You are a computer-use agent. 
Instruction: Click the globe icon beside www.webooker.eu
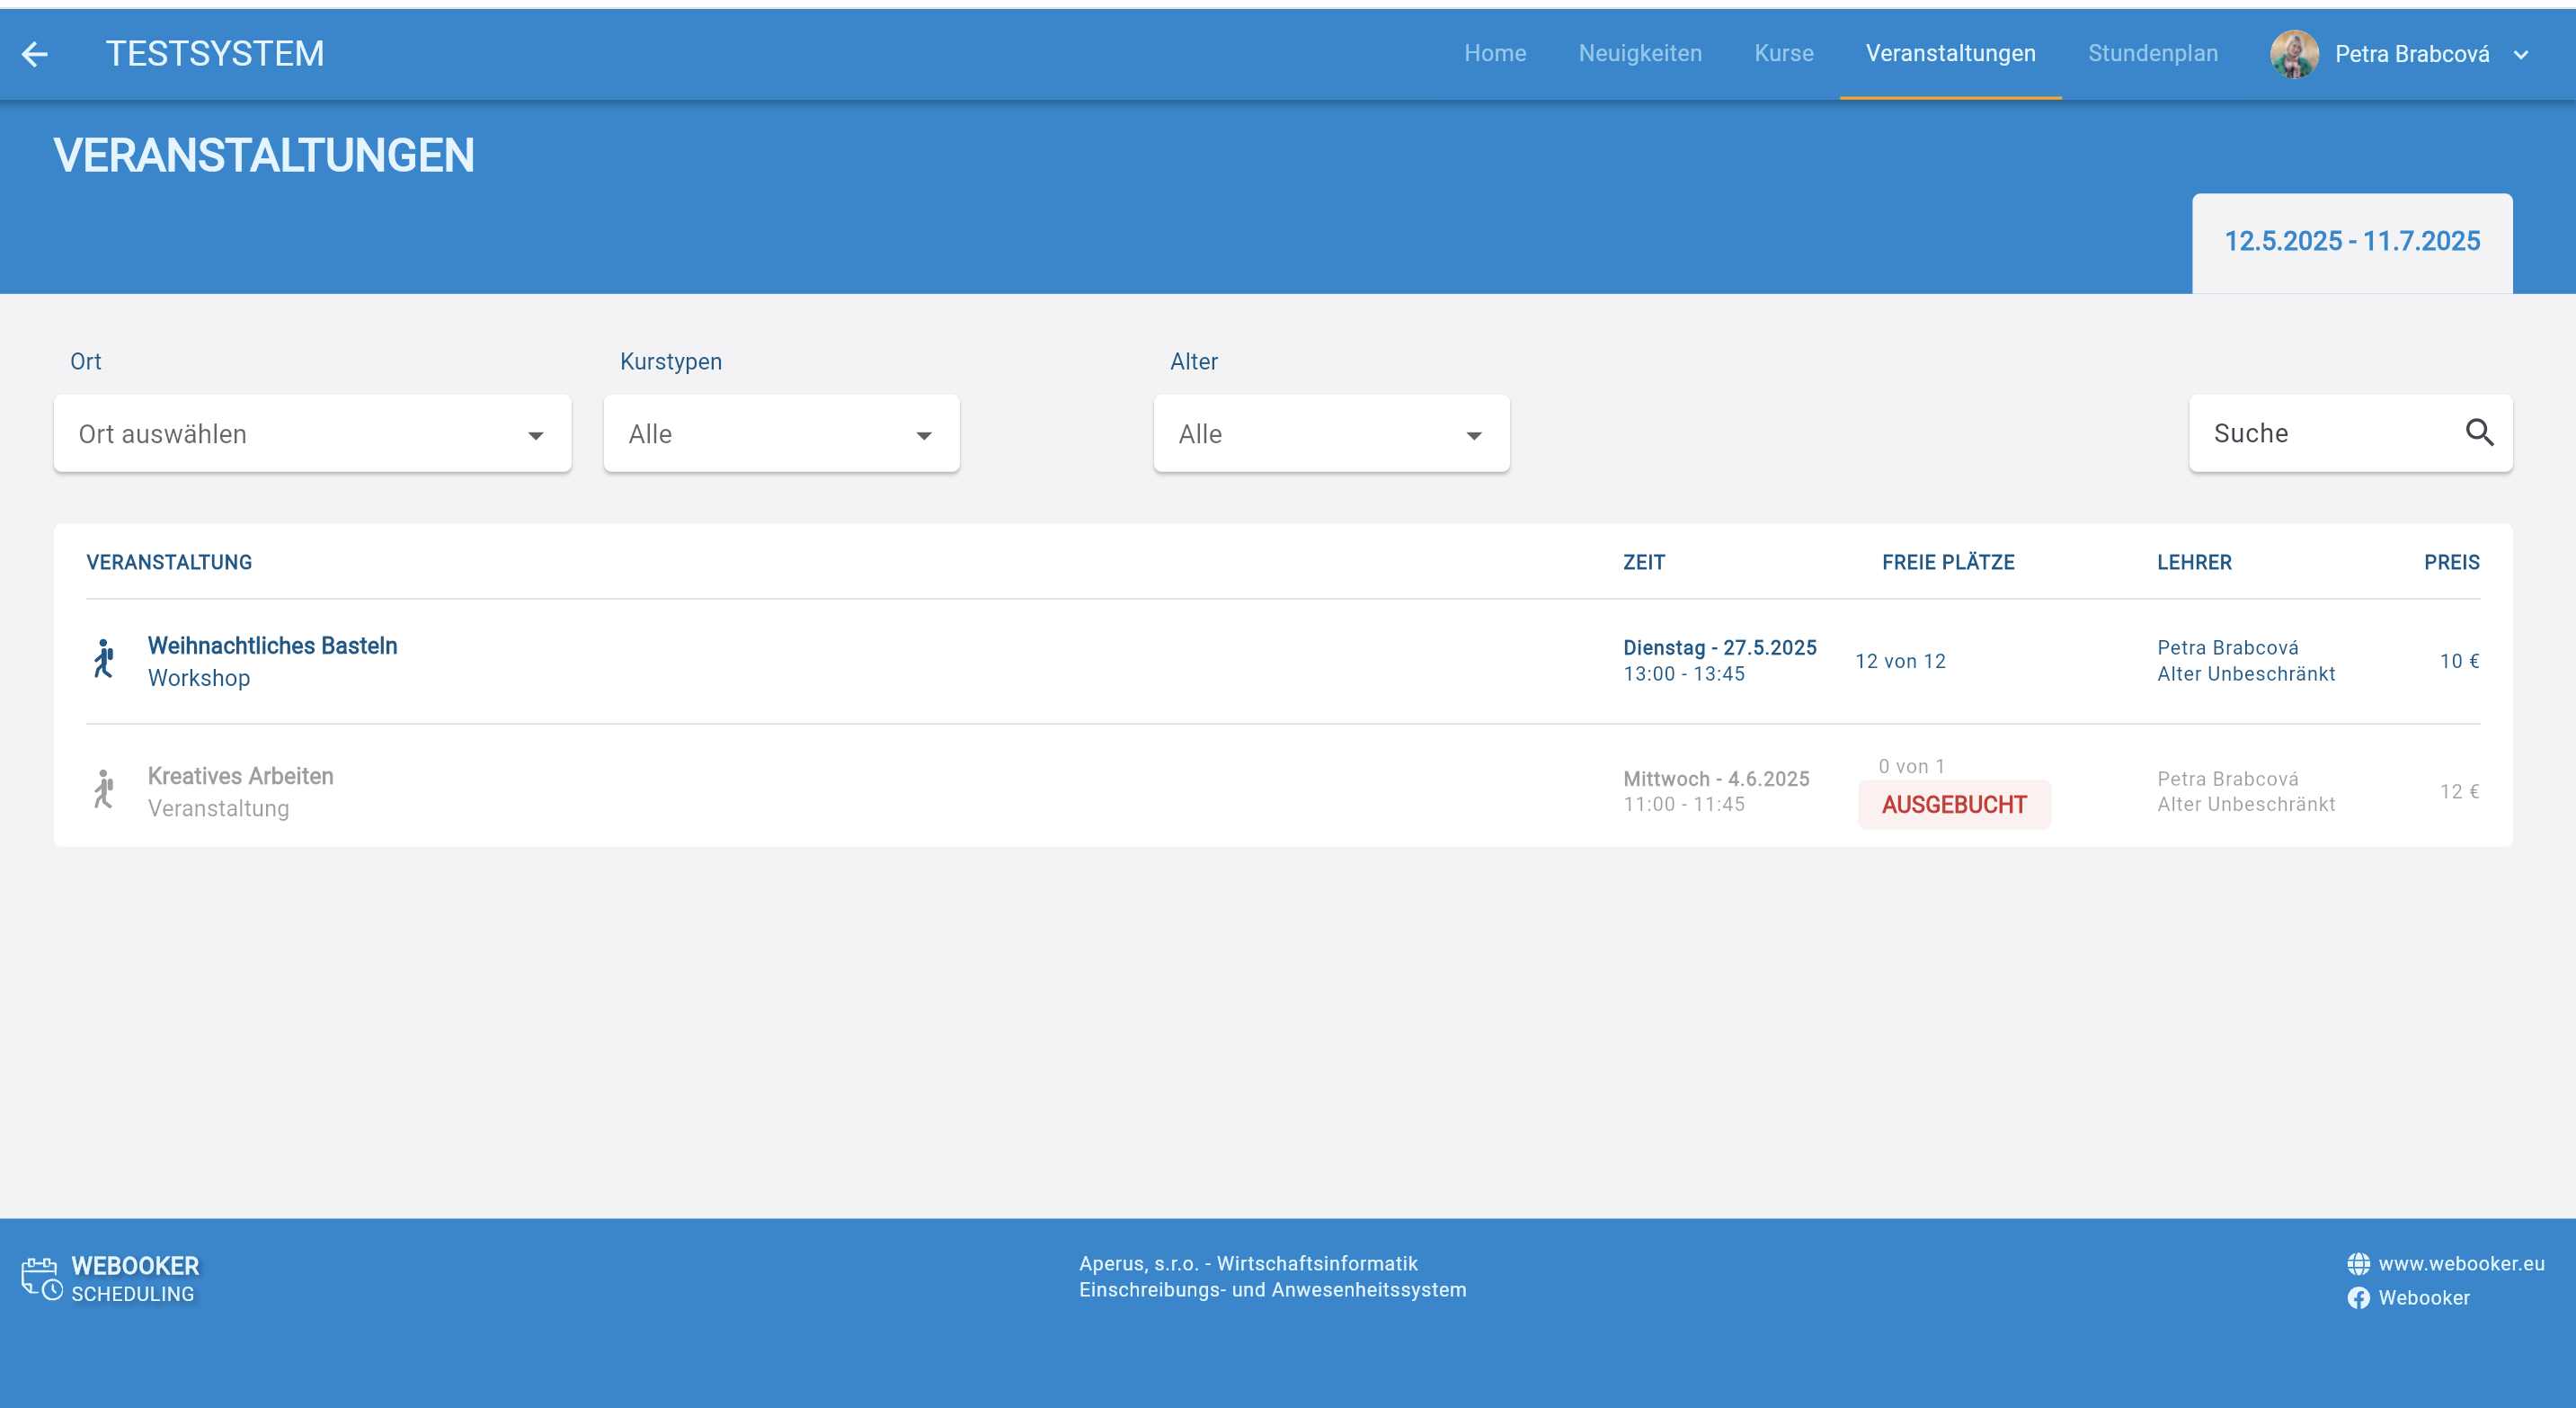[x=2358, y=1264]
